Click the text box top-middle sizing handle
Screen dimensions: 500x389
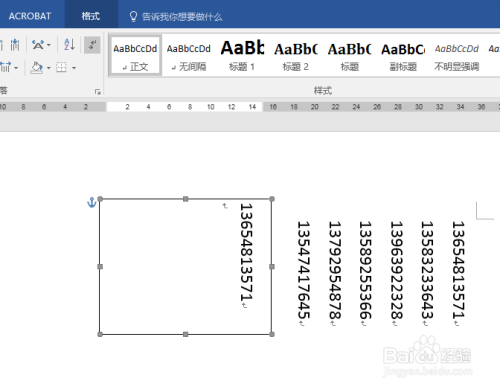click(186, 199)
